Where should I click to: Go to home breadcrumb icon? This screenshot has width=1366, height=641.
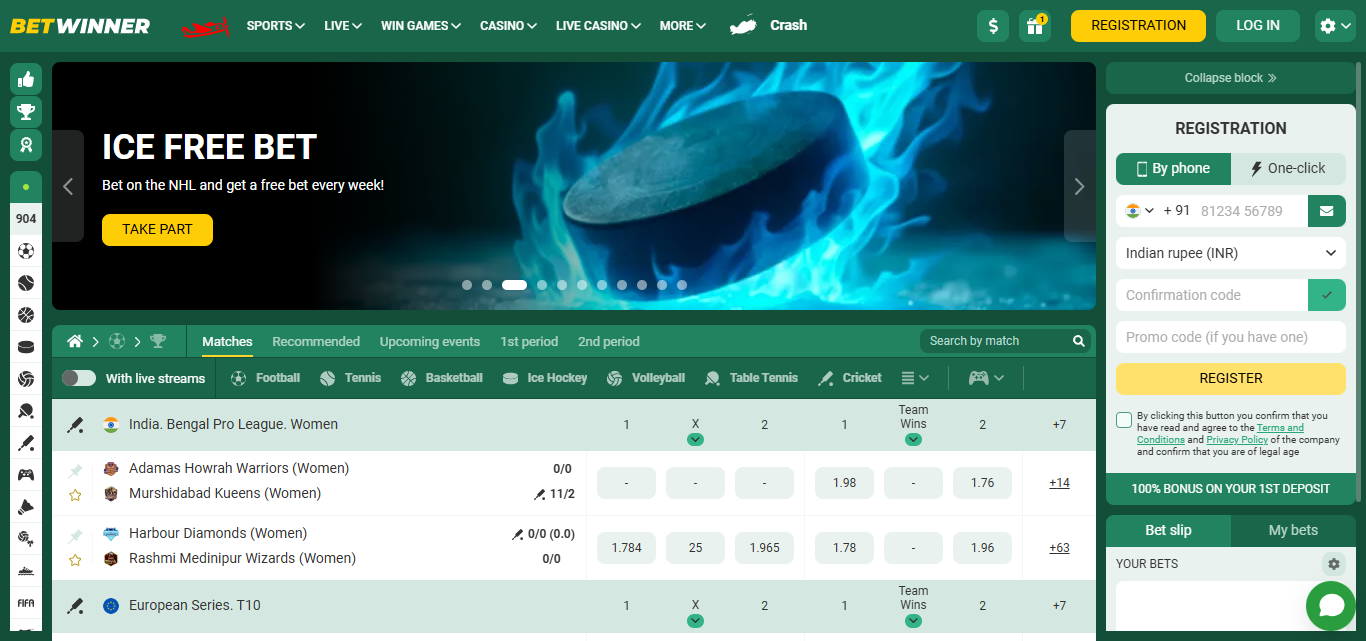pos(75,341)
